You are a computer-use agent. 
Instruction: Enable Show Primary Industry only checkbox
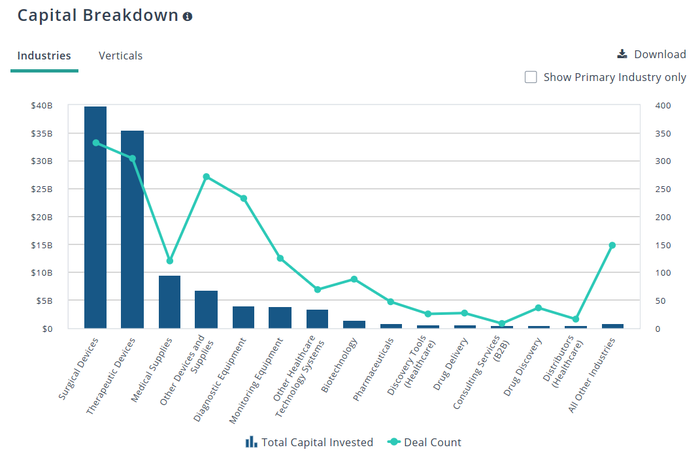pyautogui.click(x=531, y=77)
